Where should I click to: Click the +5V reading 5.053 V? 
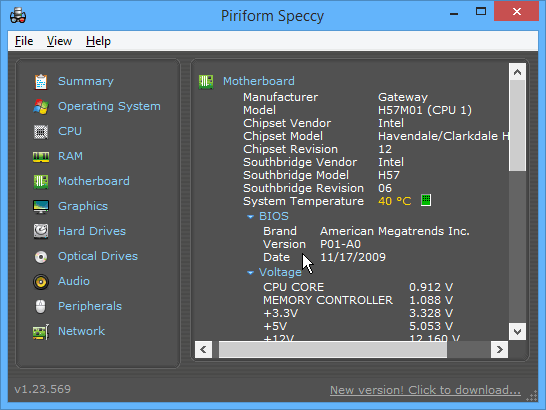[431, 326]
